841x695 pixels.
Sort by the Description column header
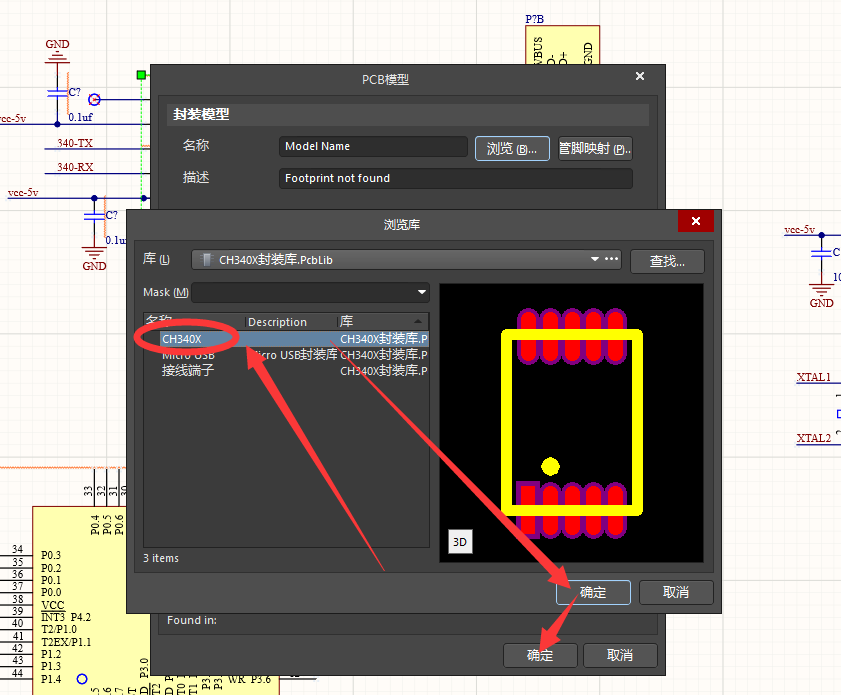point(291,322)
